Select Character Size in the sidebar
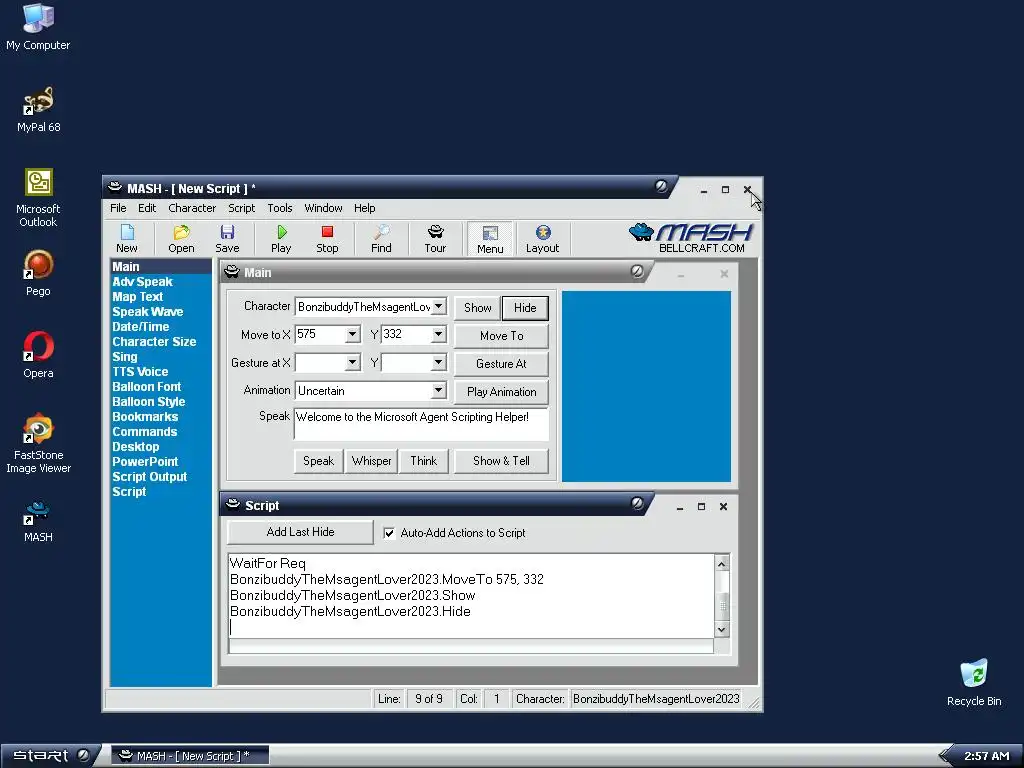 click(x=154, y=342)
